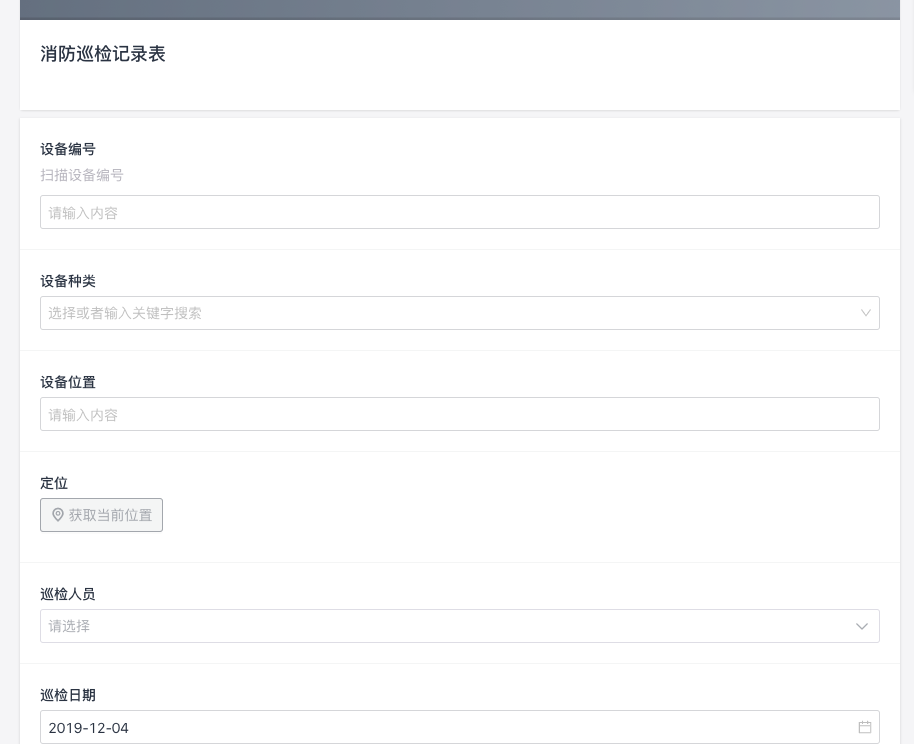Open the 巡检人员 select field

(459, 626)
